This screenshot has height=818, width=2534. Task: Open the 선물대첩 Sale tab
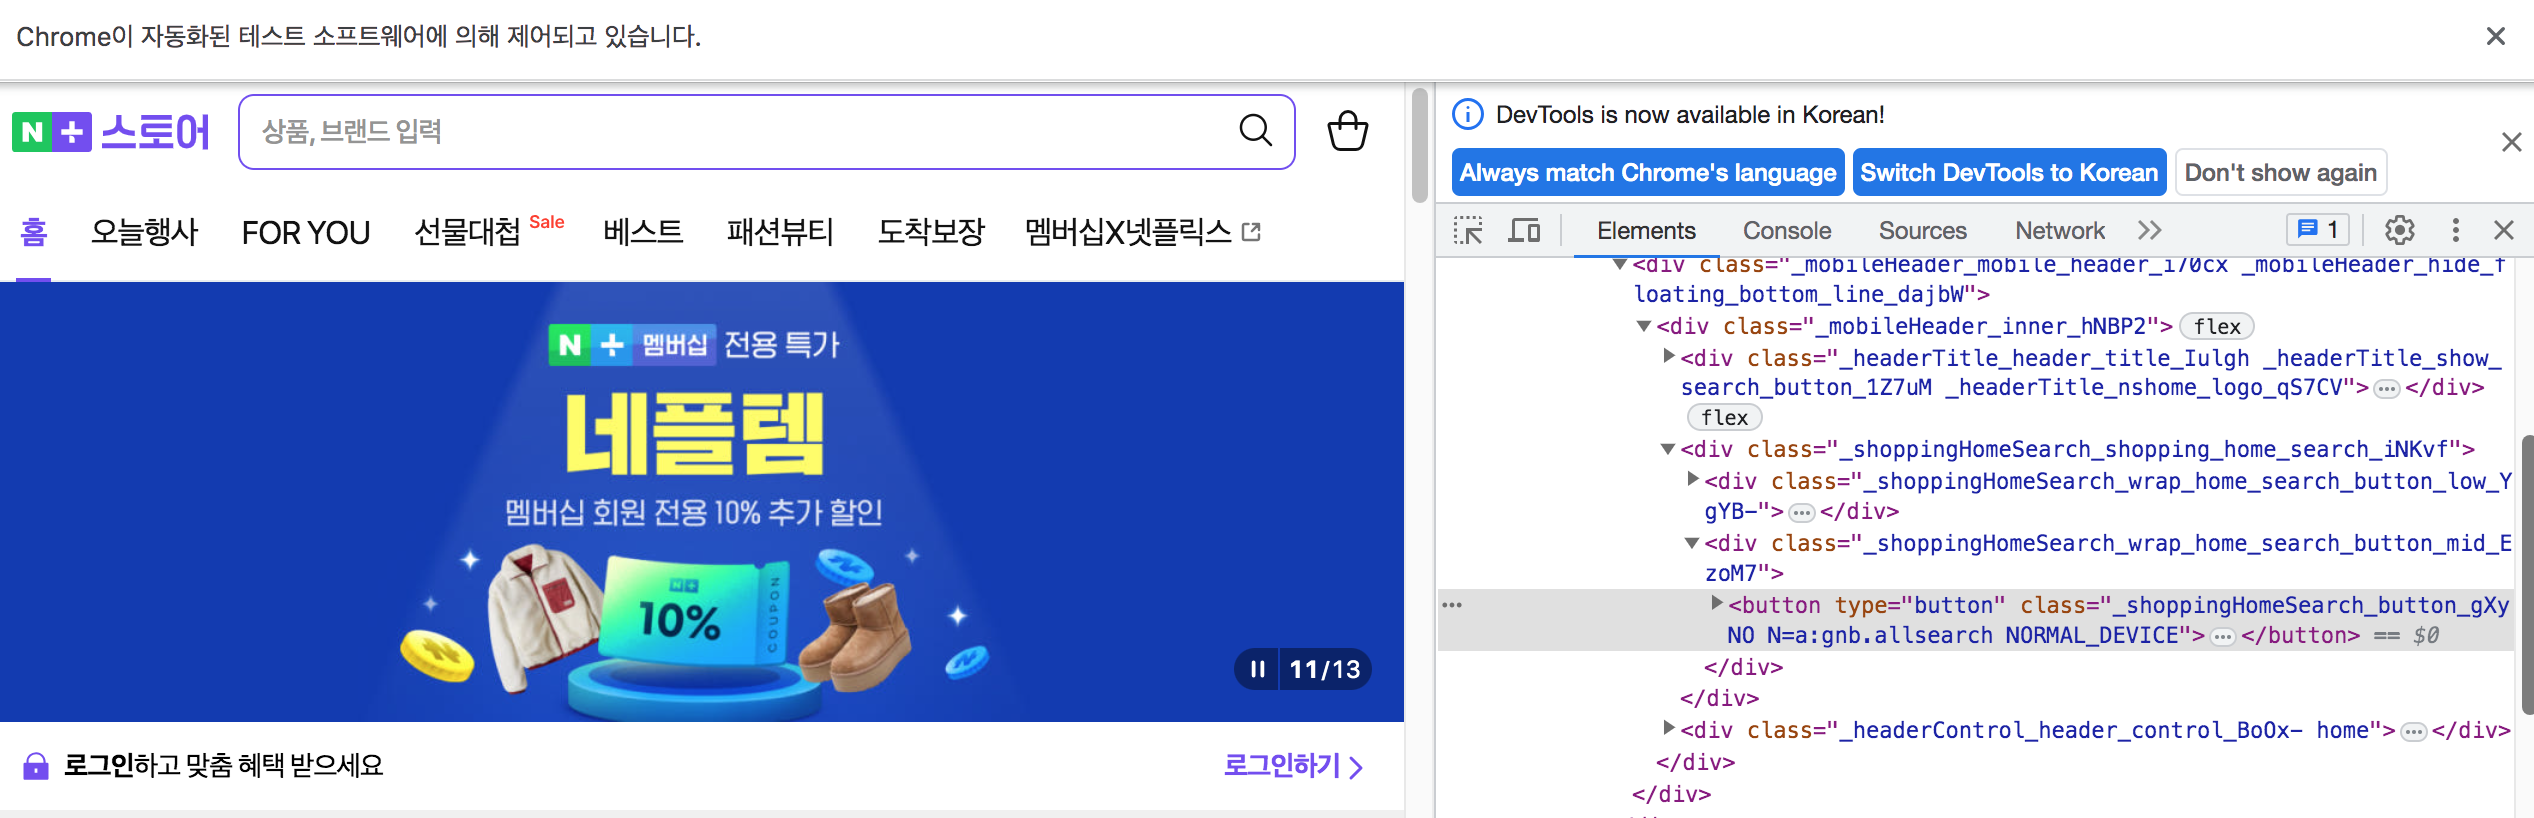[489, 231]
